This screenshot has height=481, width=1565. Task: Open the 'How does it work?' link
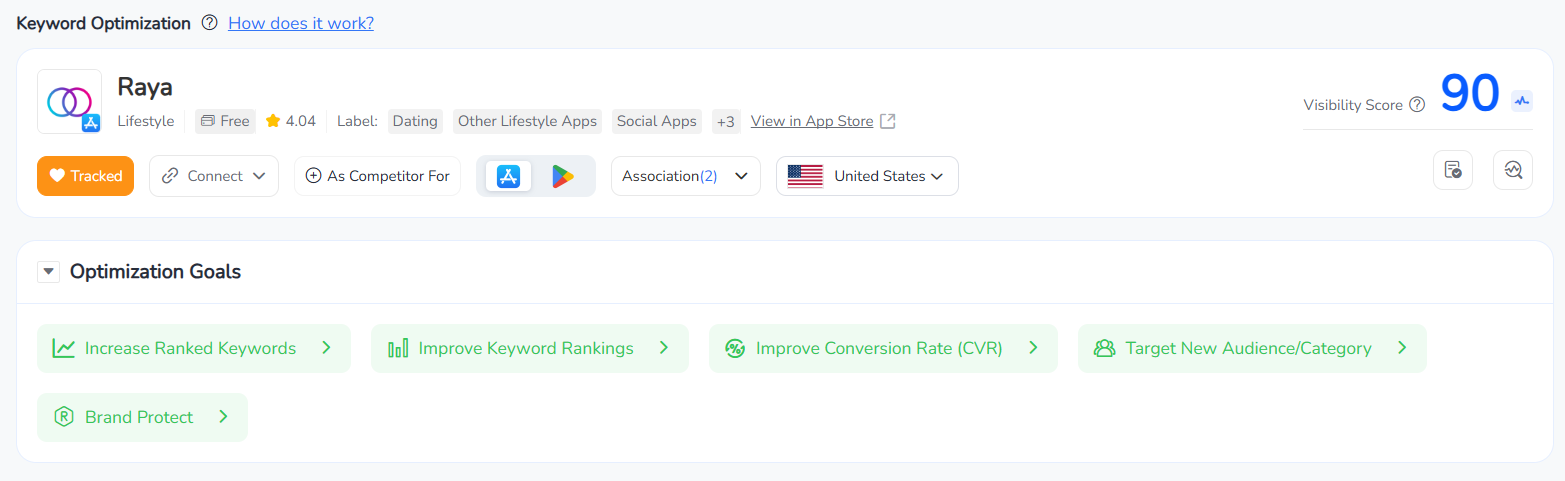tap(301, 23)
